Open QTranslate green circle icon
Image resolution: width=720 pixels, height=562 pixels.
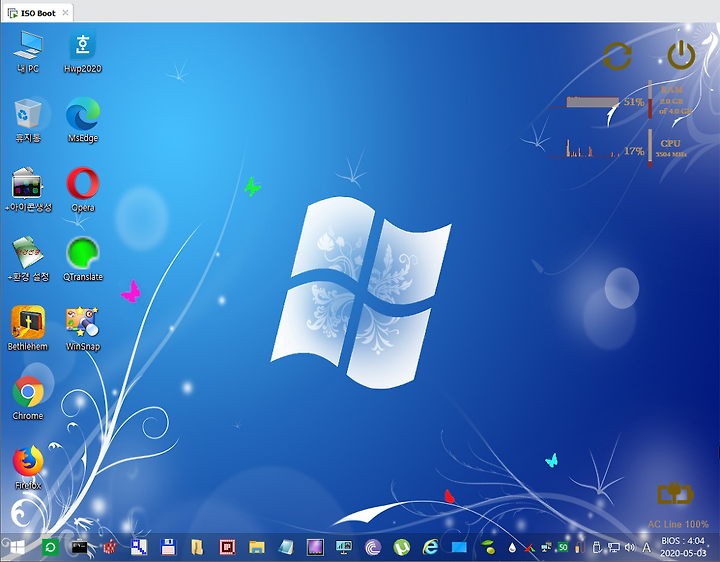click(83, 259)
